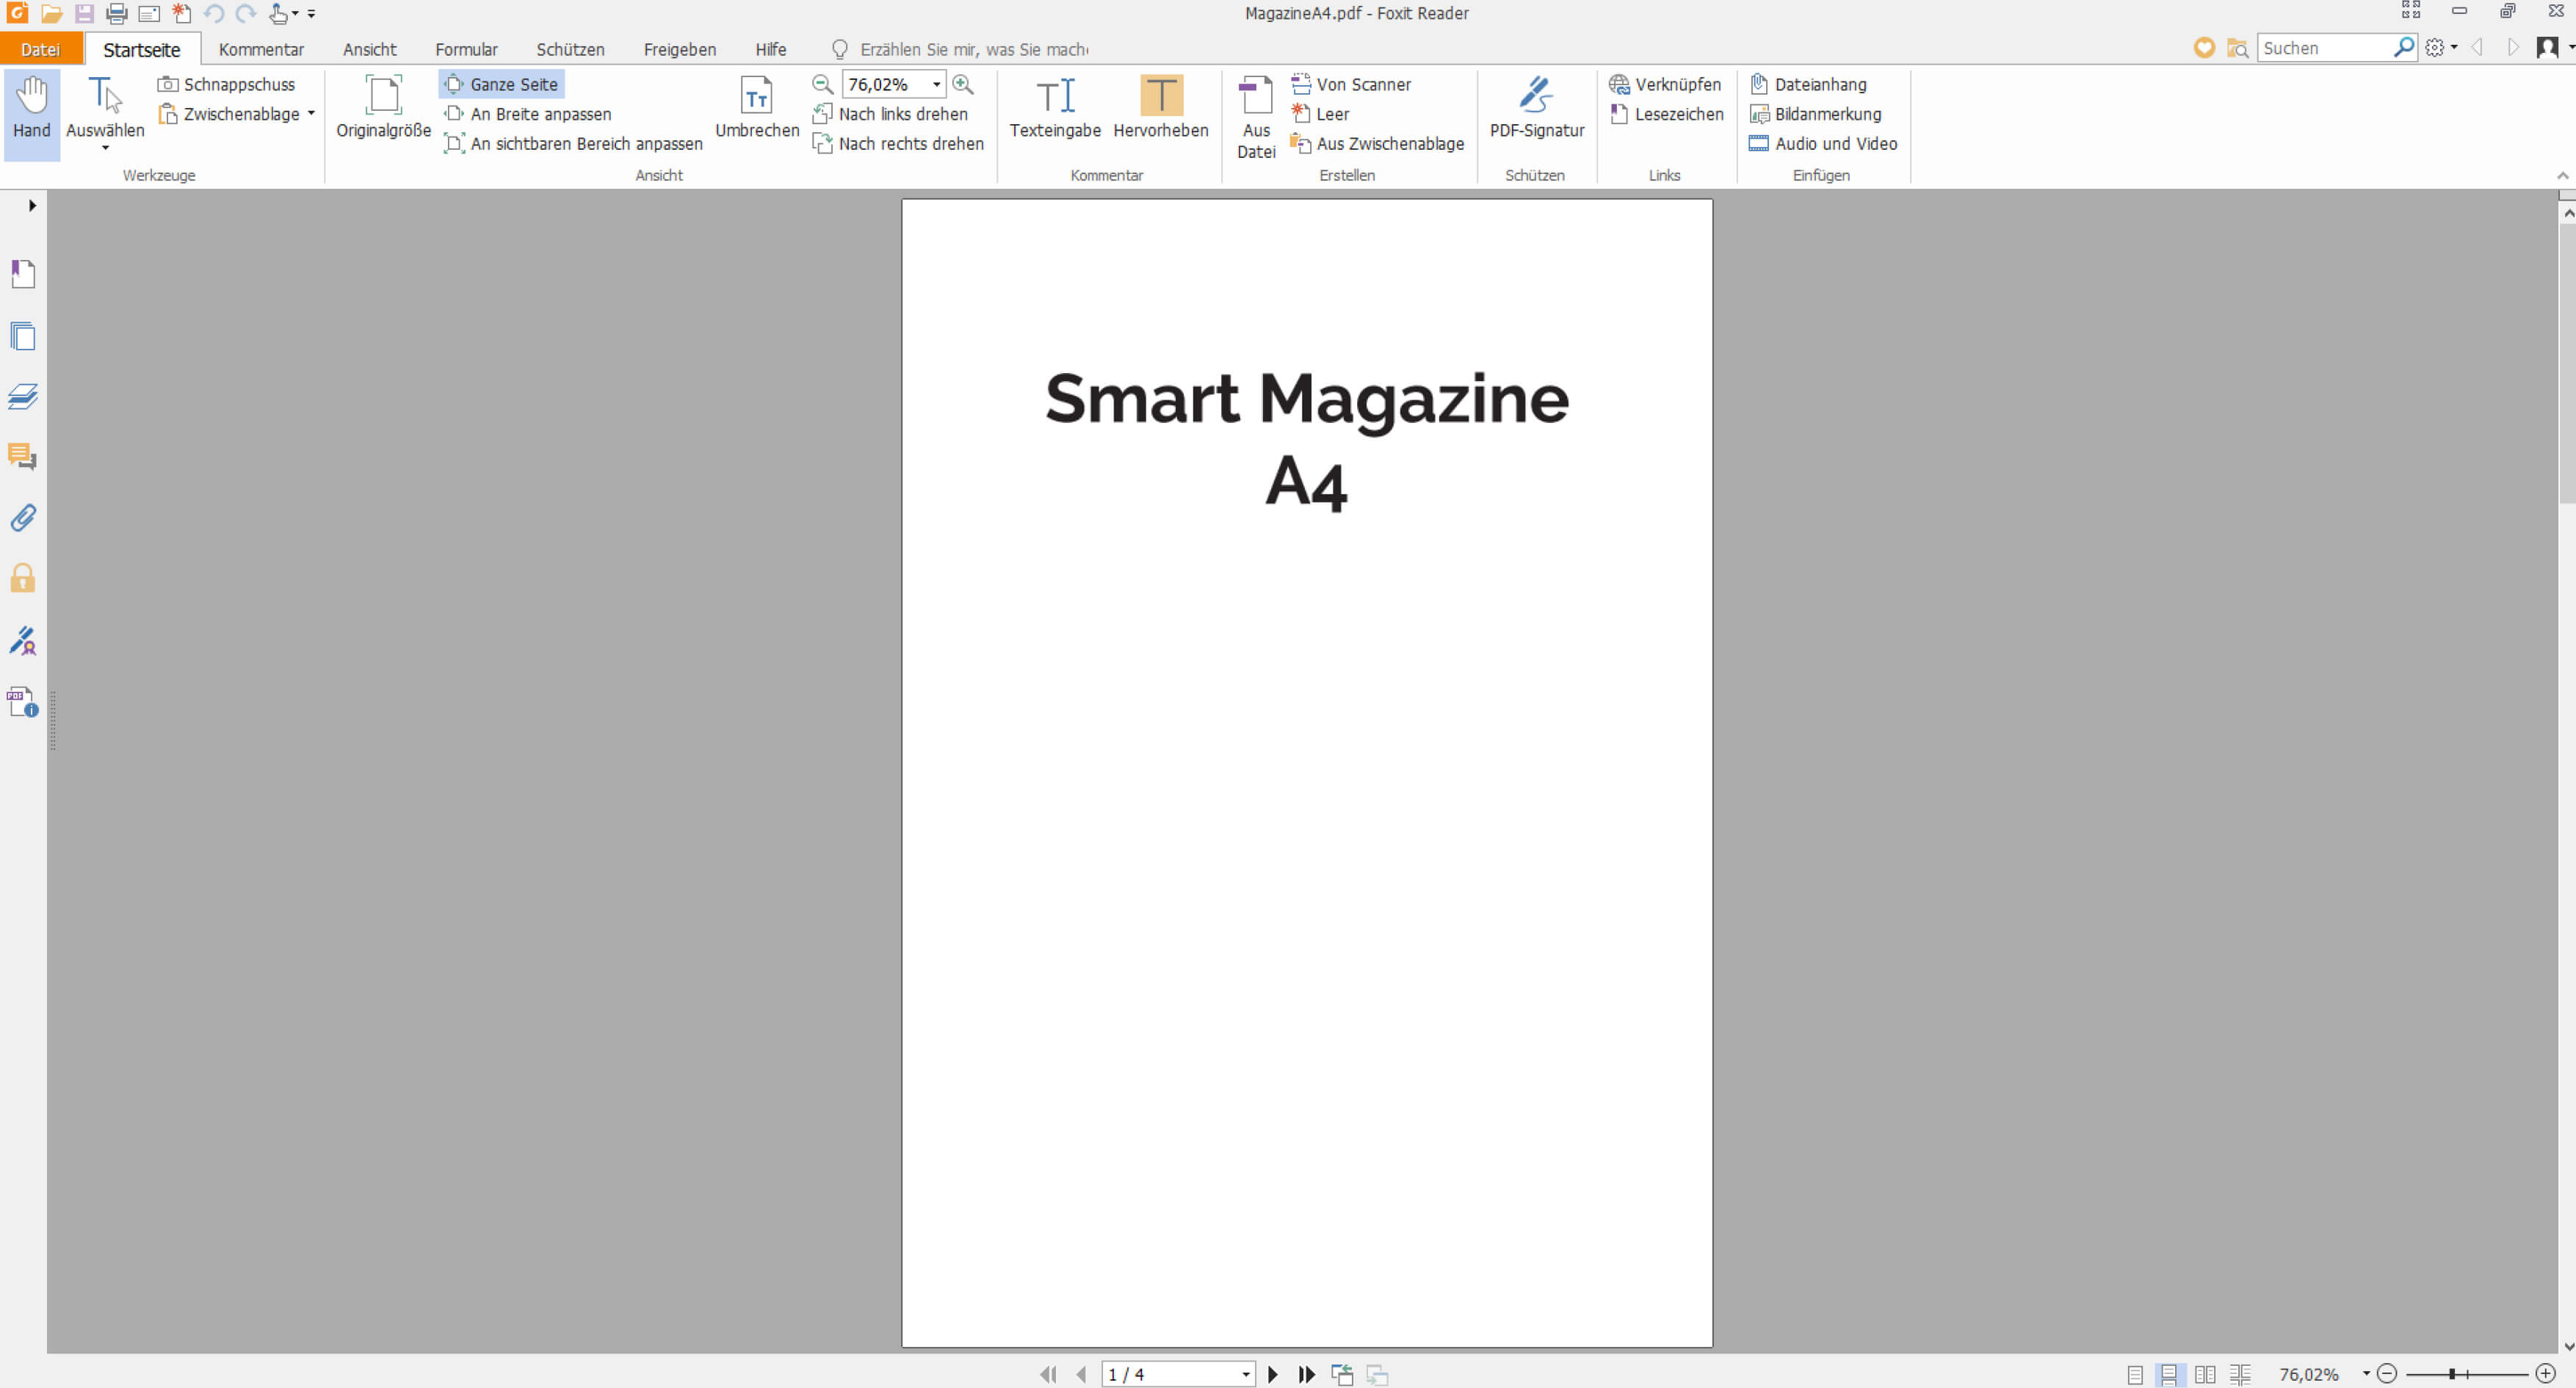This screenshot has width=2576, height=1388.
Task: Click the open folder icon in quick toolbar
Action: tap(51, 14)
